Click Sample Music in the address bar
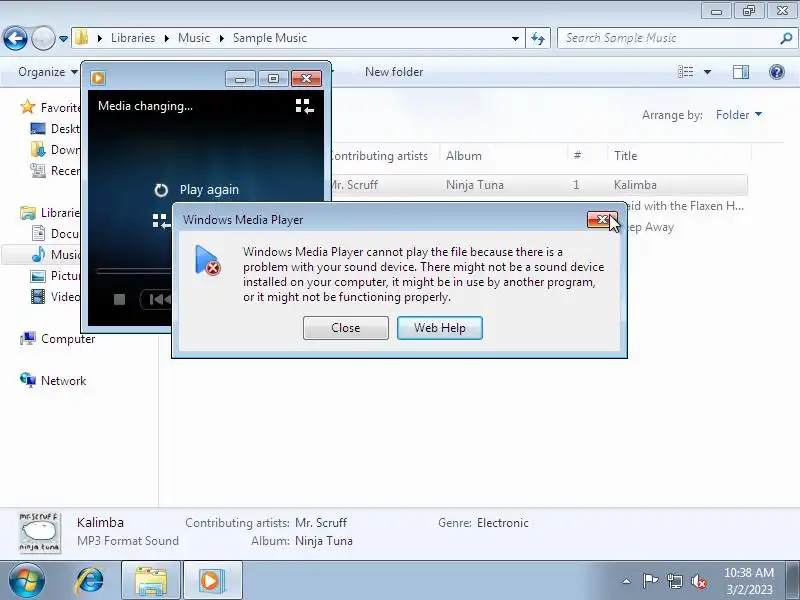The image size is (800, 600). tap(270, 38)
